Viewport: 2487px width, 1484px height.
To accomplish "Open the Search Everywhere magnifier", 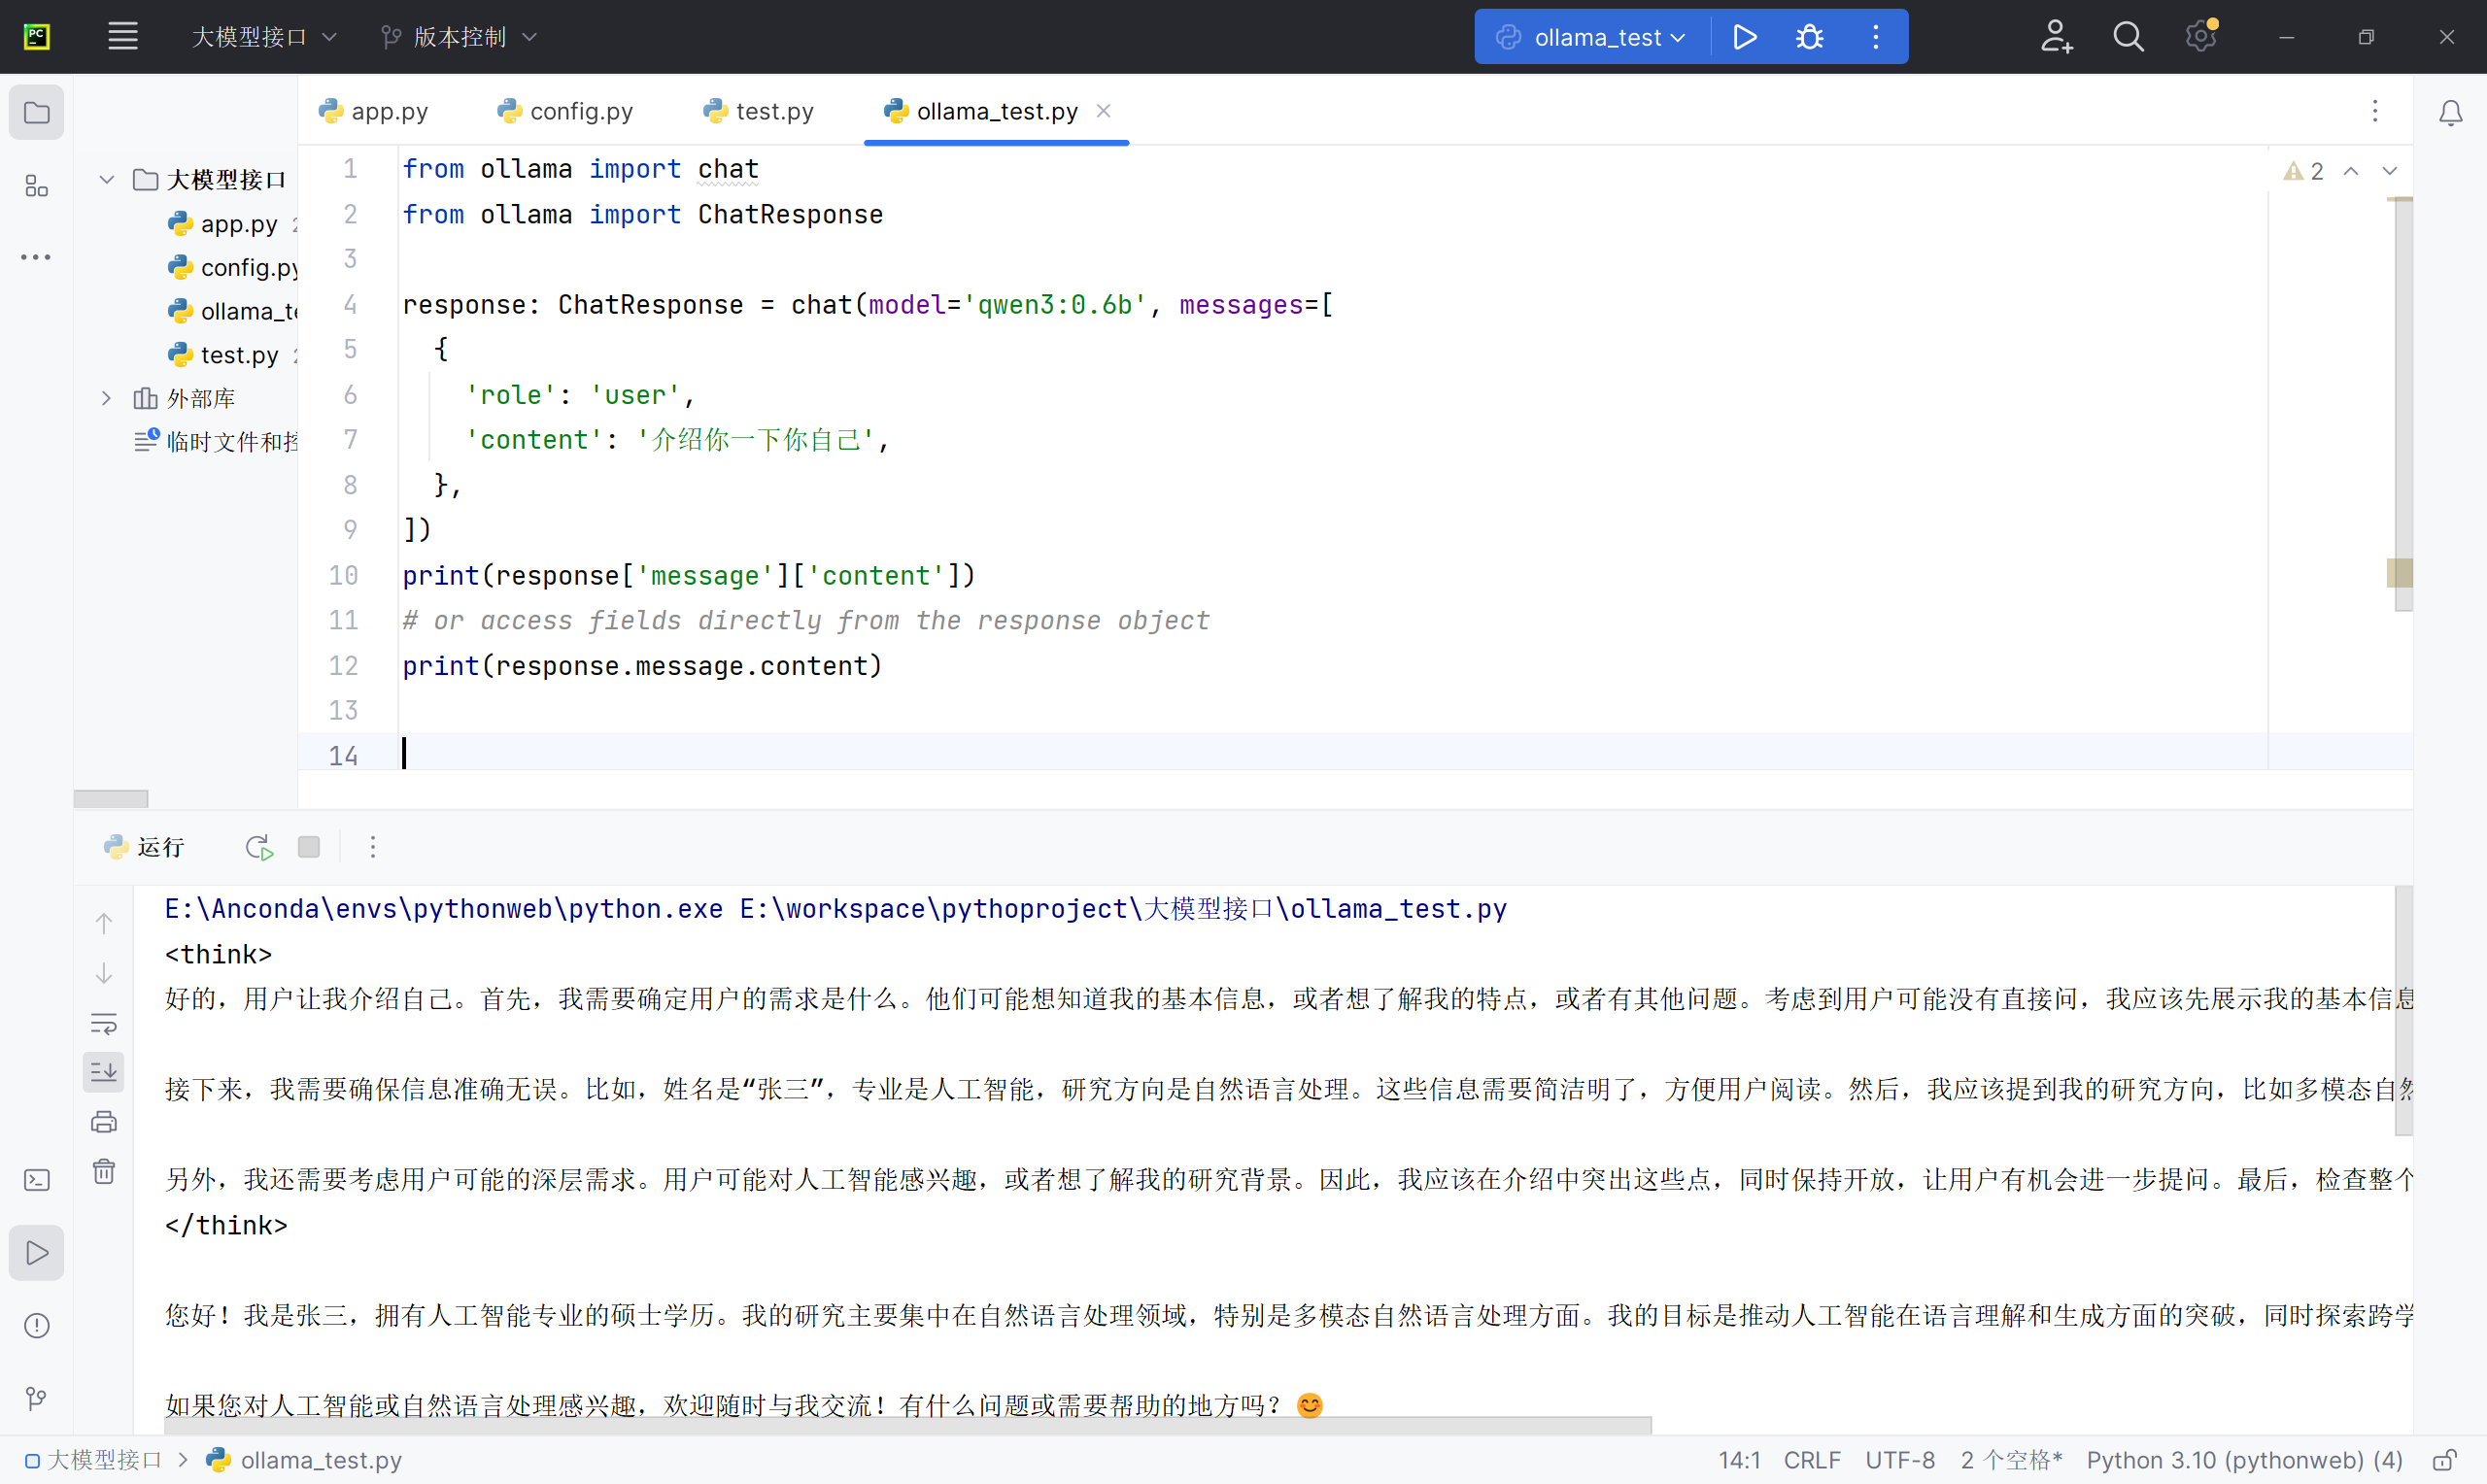I will tap(2128, 37).
